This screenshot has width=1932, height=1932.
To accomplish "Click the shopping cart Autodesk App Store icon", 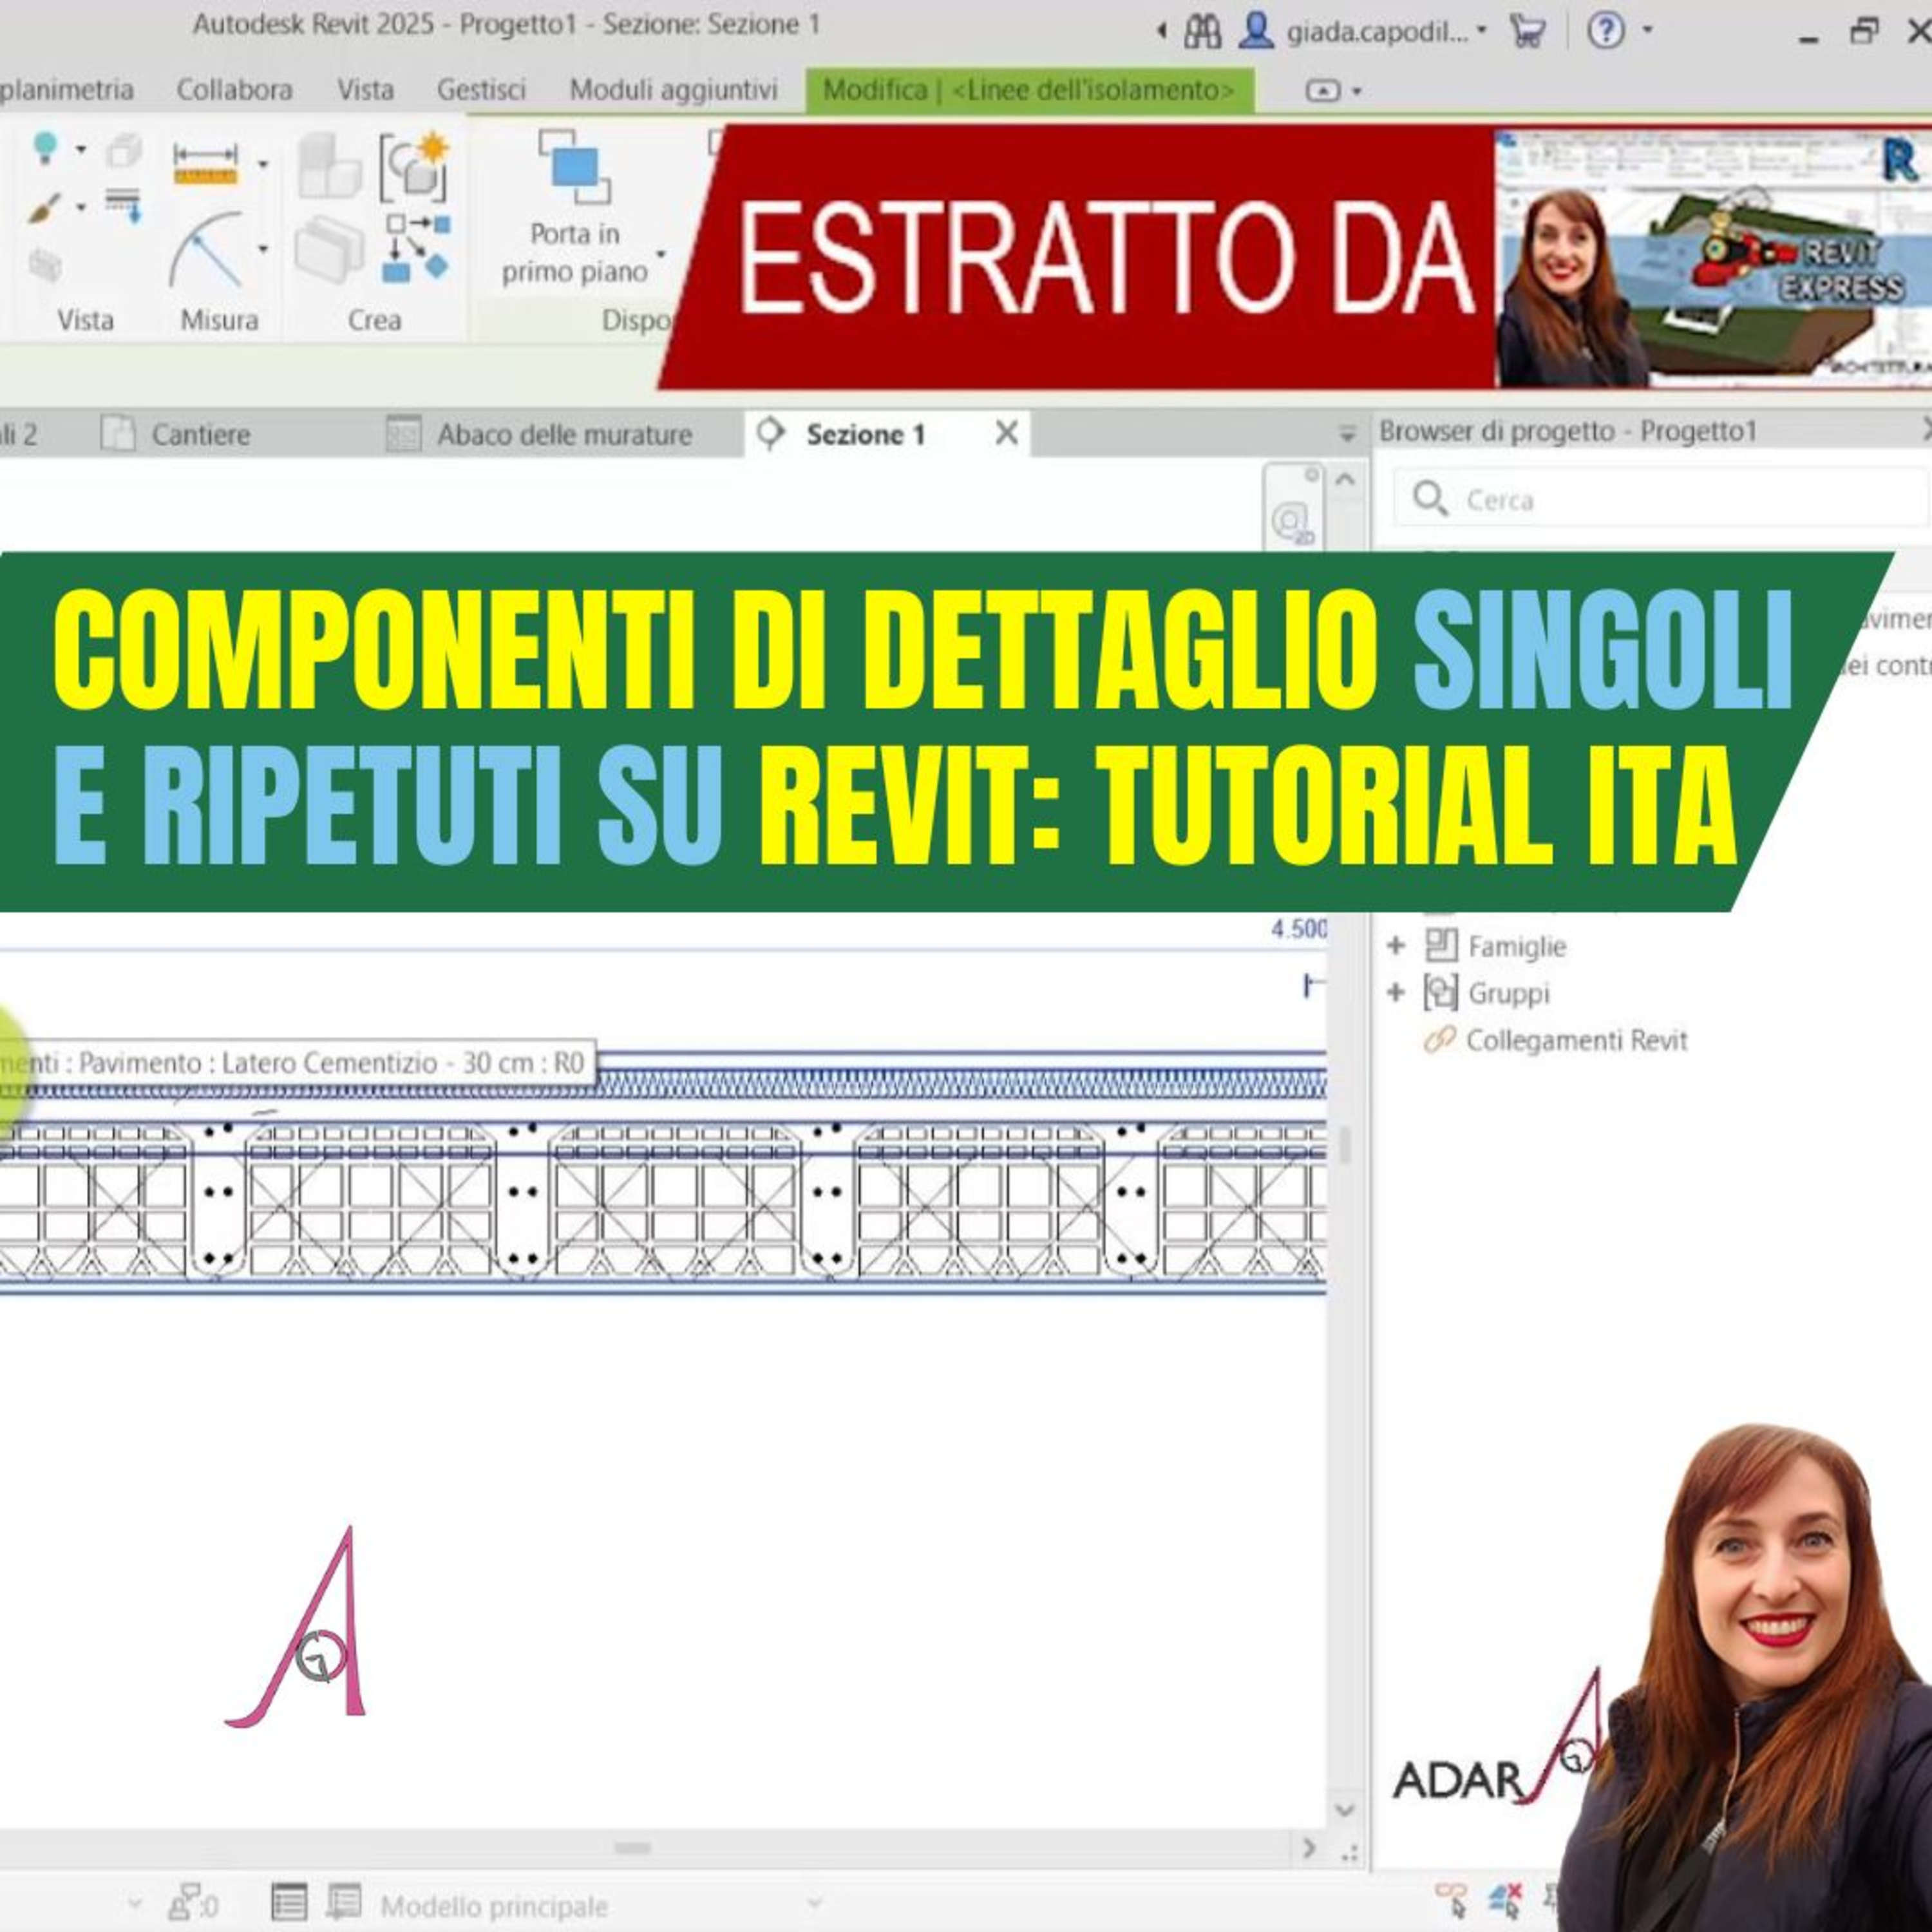I will [1527, 32].
